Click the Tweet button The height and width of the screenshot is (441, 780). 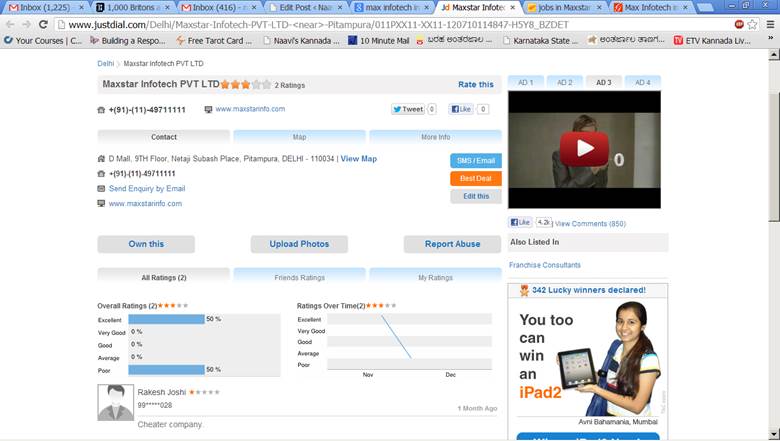(x=408, y=109)
